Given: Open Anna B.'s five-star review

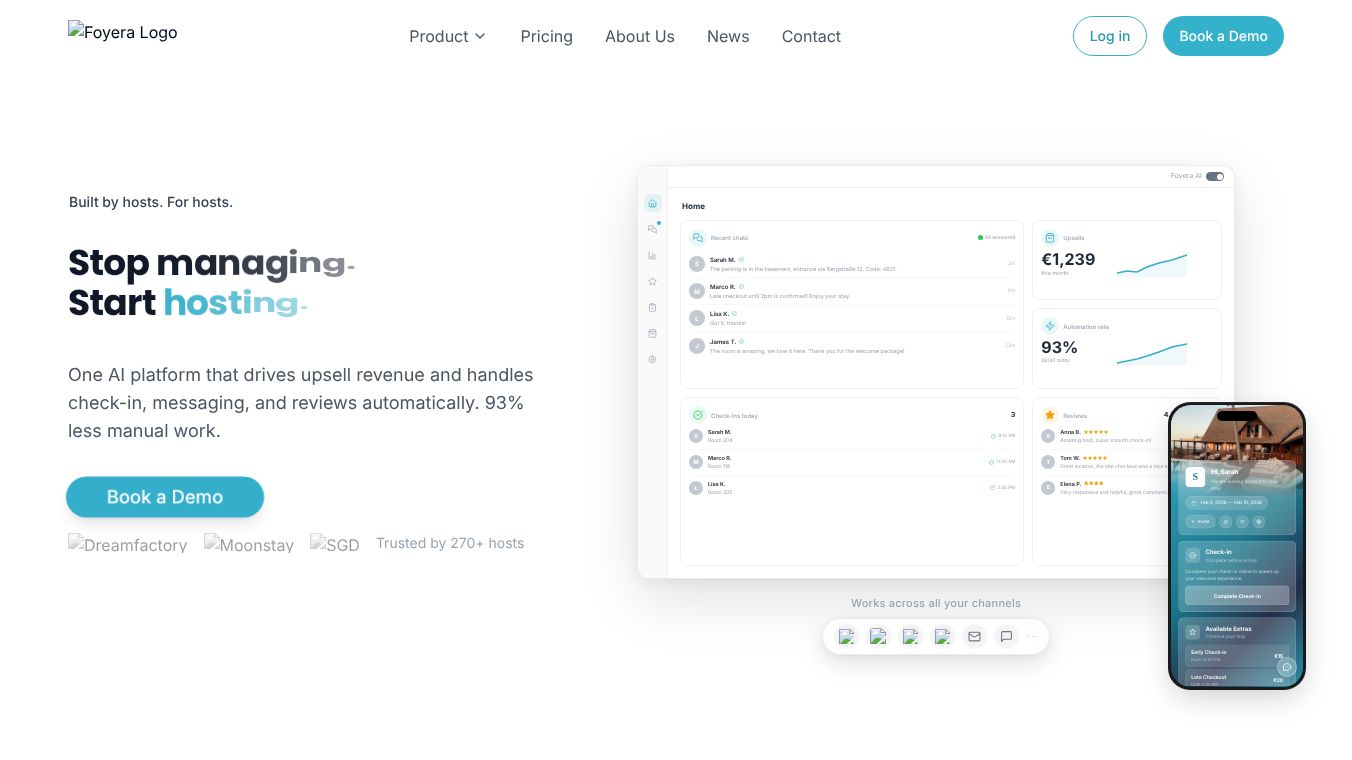Looking at the screenshot, I should pos(1104,436).
